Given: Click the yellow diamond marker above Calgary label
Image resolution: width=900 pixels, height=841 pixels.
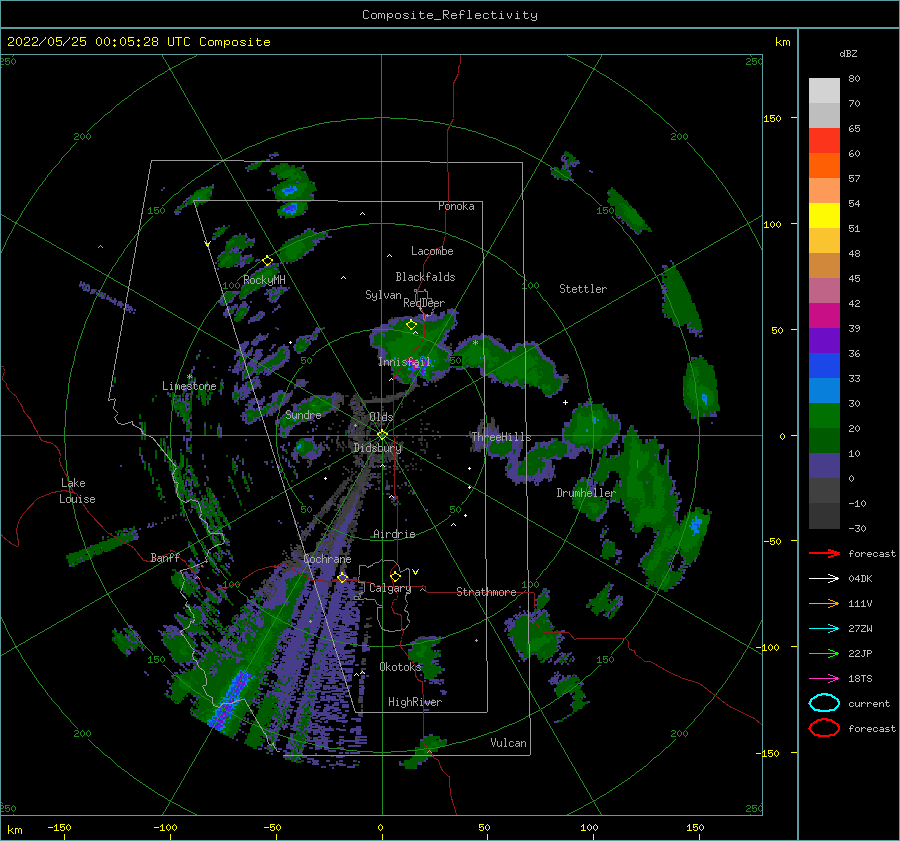Looking at the screenshot, I should click(395, 576).
